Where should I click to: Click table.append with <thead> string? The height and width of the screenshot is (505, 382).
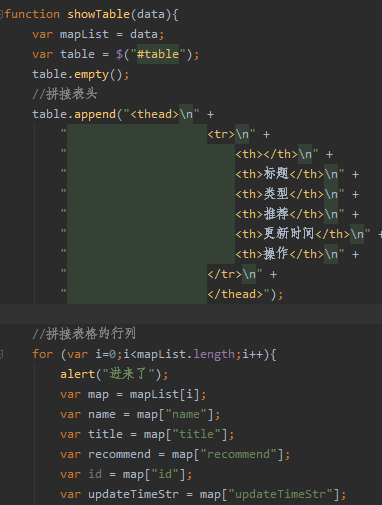pyautogui.click(x=123, y=114)
